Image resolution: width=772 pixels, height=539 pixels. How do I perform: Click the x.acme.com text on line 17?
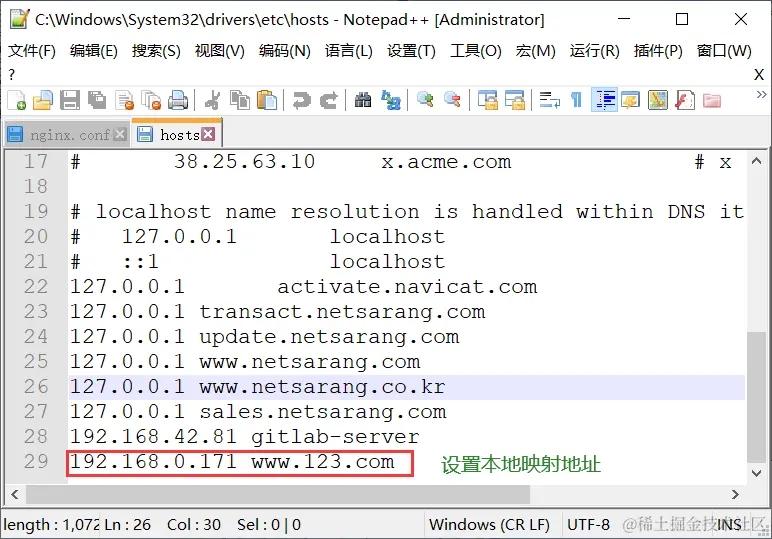447,161
